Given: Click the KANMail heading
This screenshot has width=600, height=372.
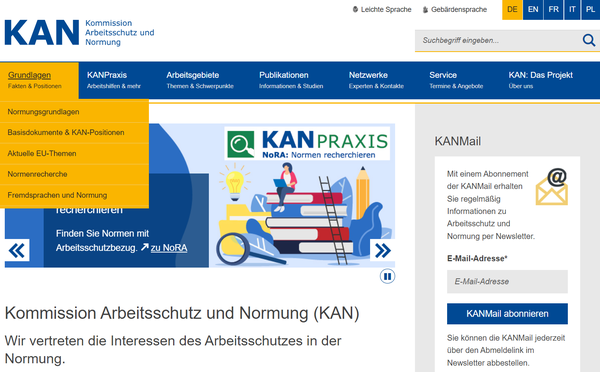Looking at the screenshot, I should 458,141.
